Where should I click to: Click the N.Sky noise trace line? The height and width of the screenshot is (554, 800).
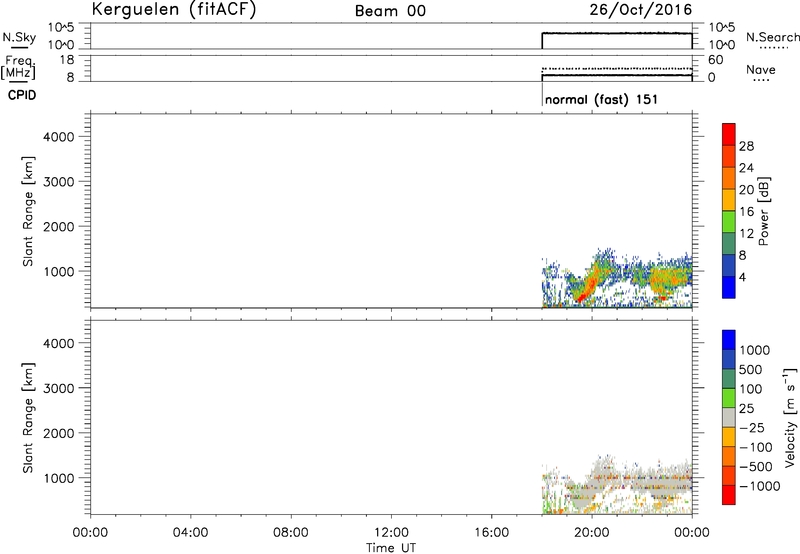[617, 33]
